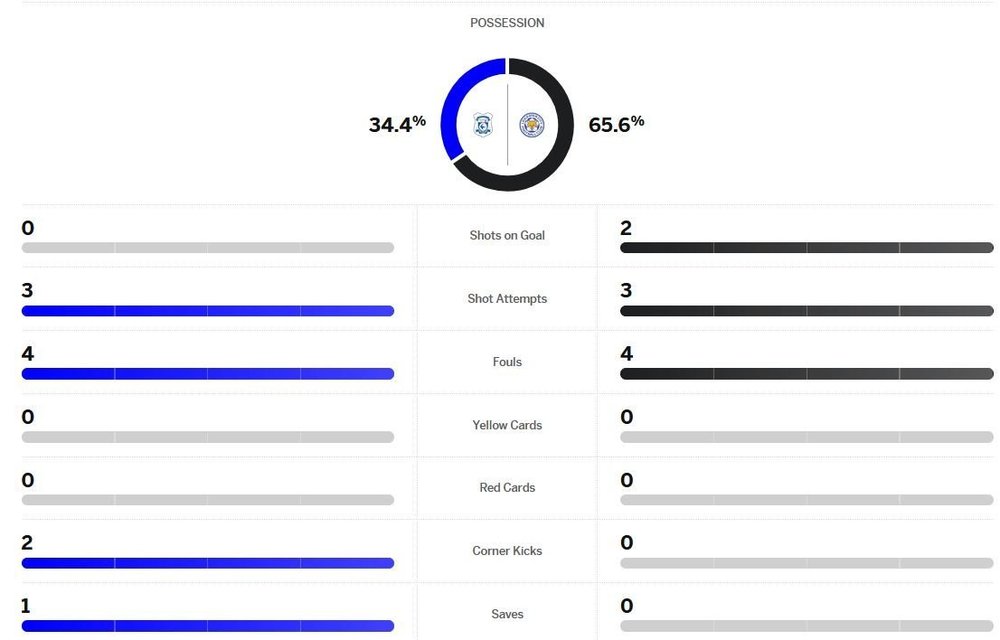
Task: Click the 65.6% possession value
Action: click(616, 124)
